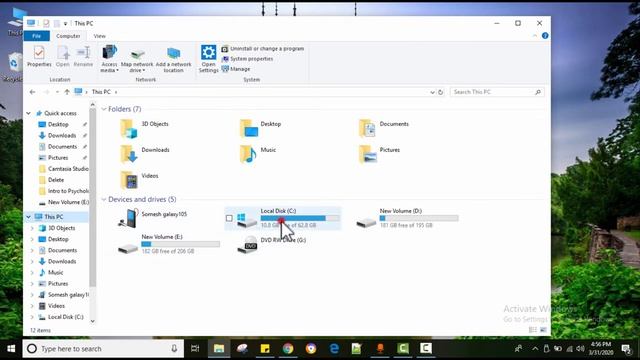Collapse the This PC tree node

(29, 217)
